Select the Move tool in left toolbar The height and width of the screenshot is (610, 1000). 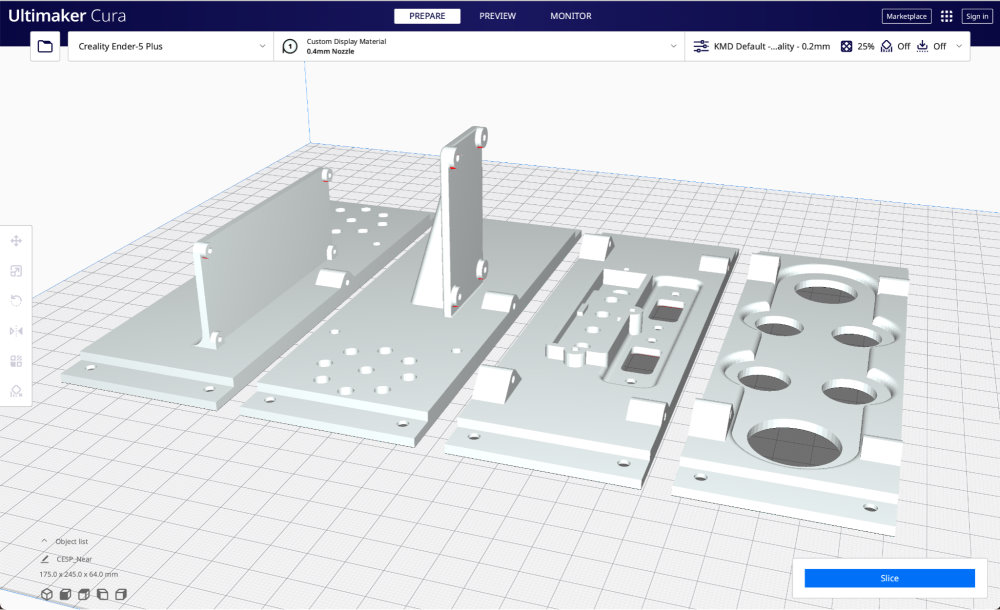tap(16, 241)
